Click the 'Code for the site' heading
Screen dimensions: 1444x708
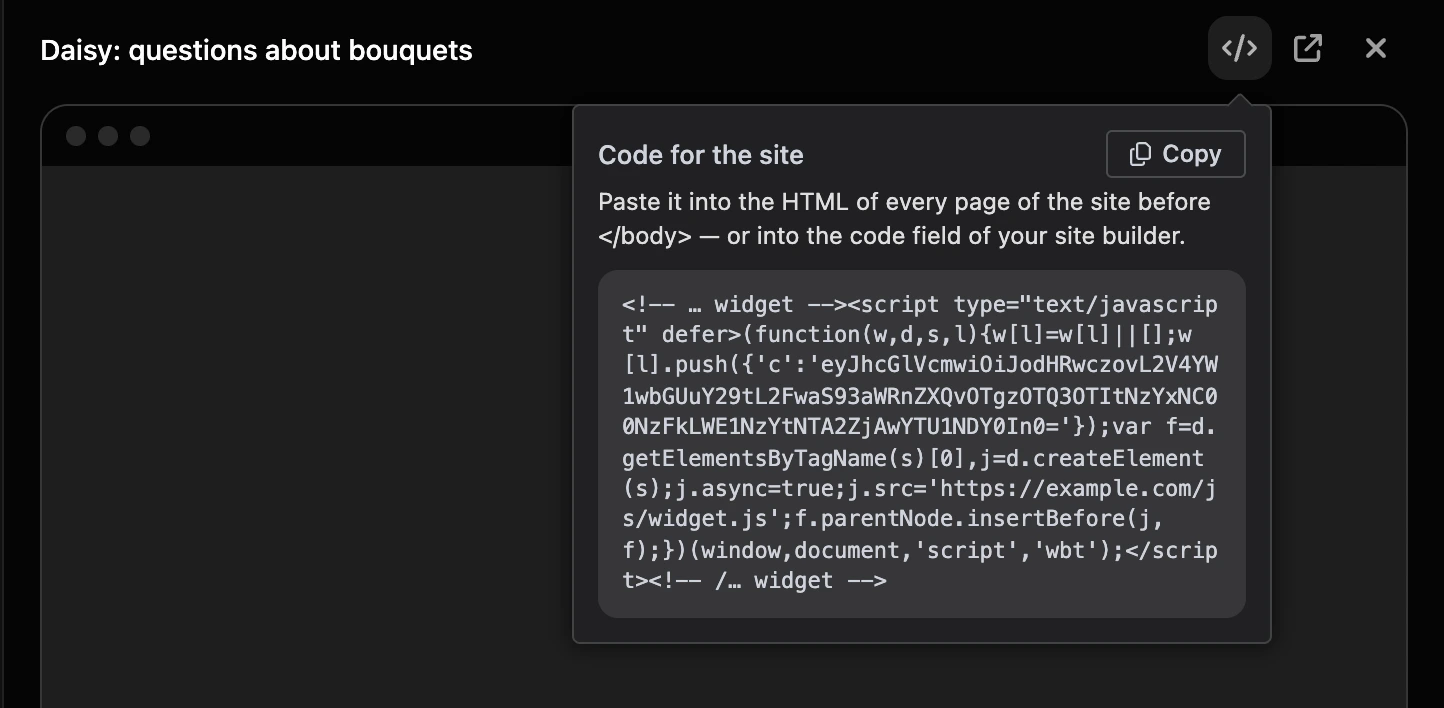[701, 155]
